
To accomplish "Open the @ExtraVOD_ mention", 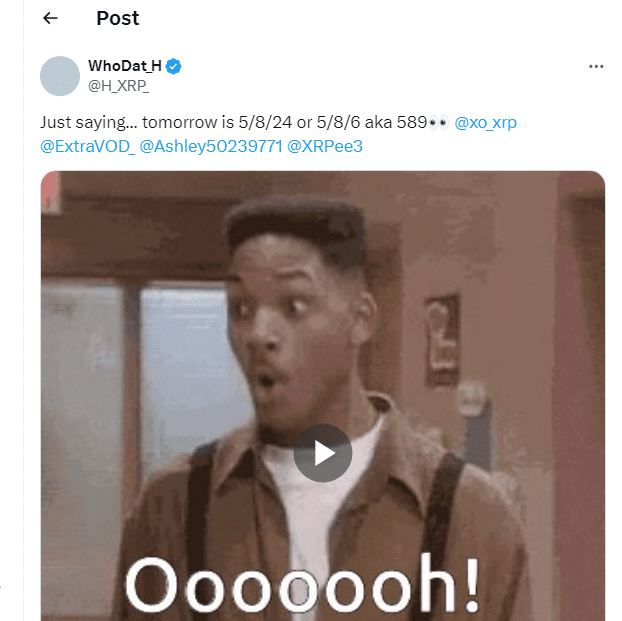I will pos(88,146).
